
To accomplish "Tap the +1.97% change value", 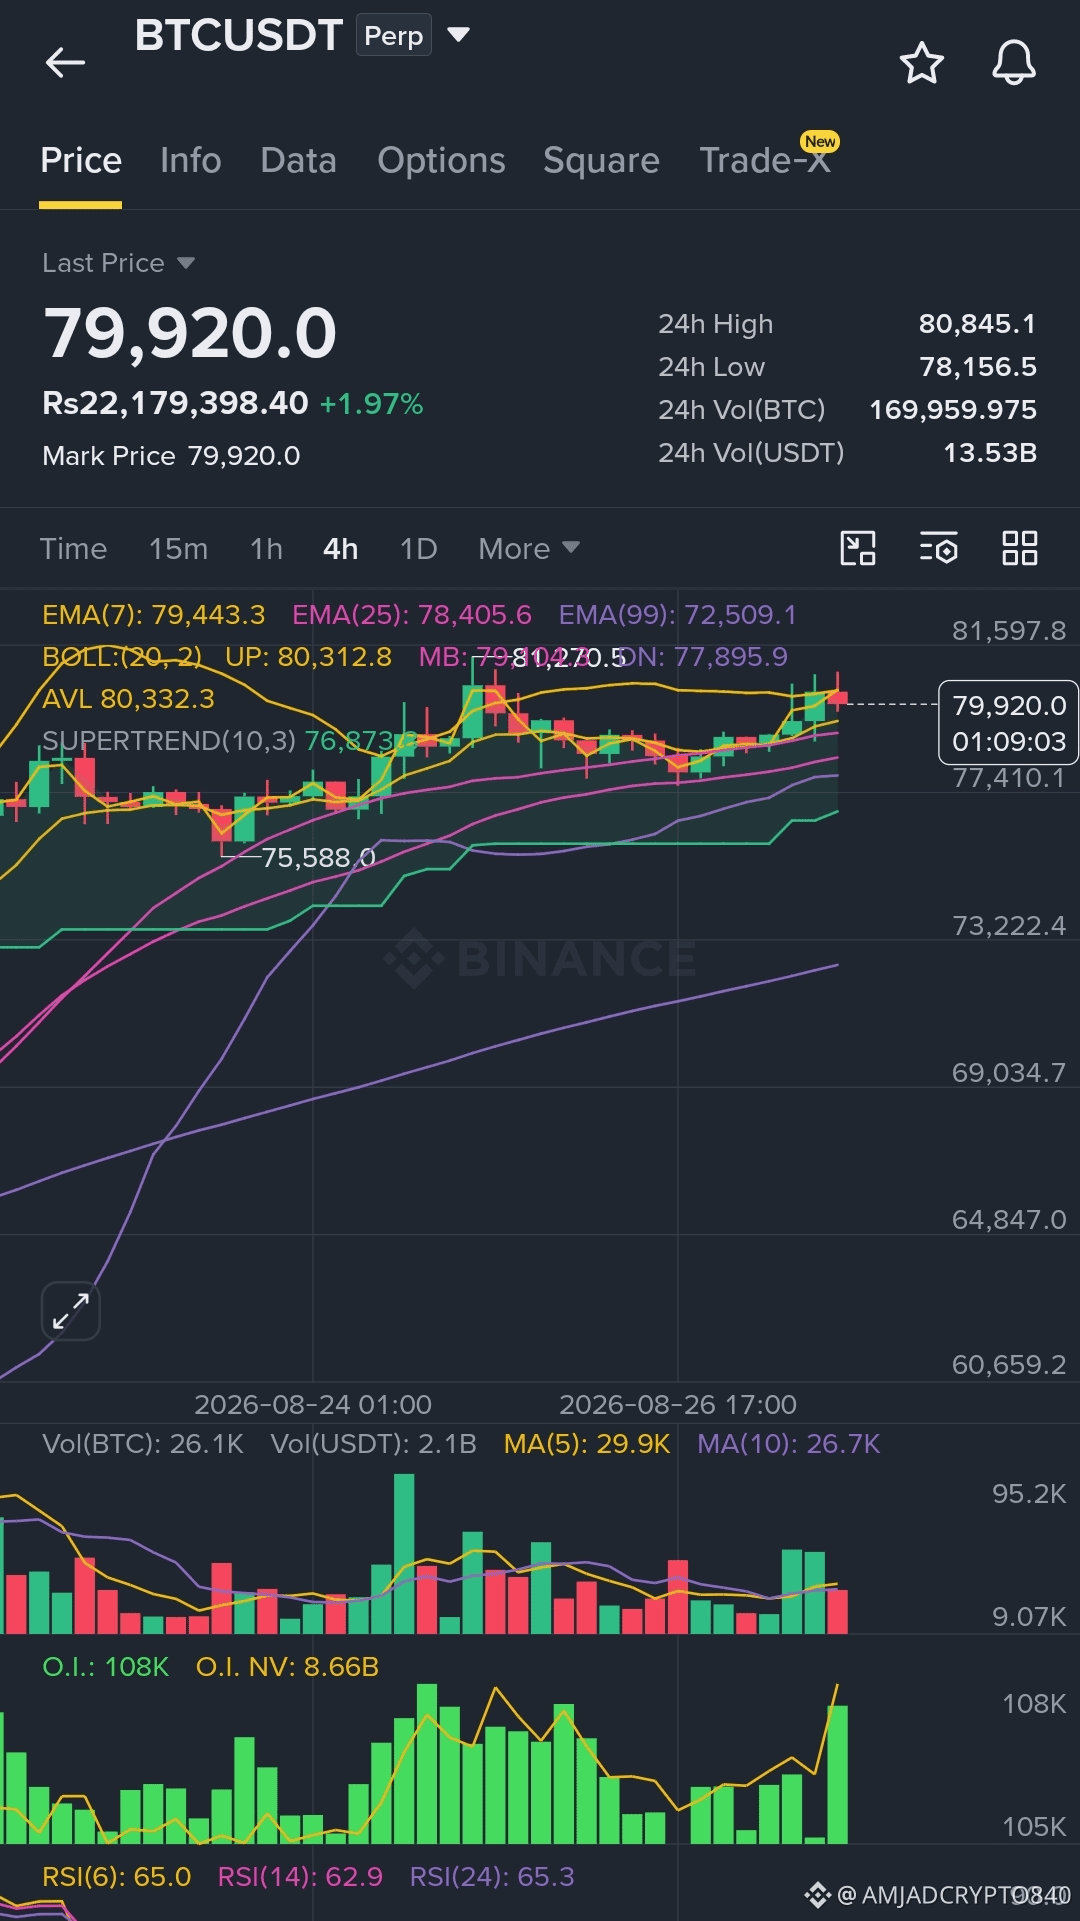I will pyautogui.click(x=371, y=404).
